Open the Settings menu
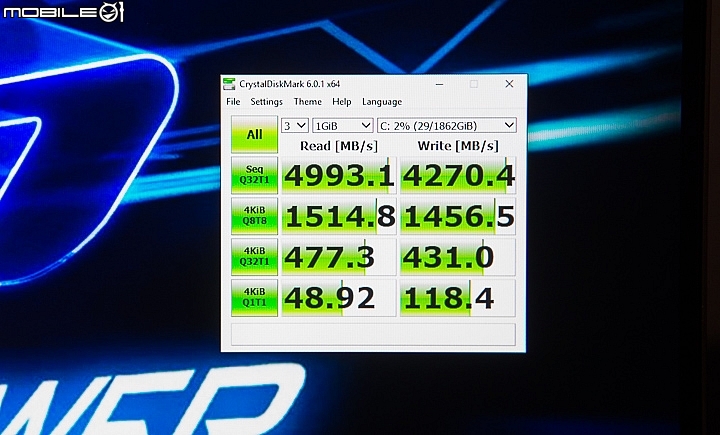 (266, 102)
